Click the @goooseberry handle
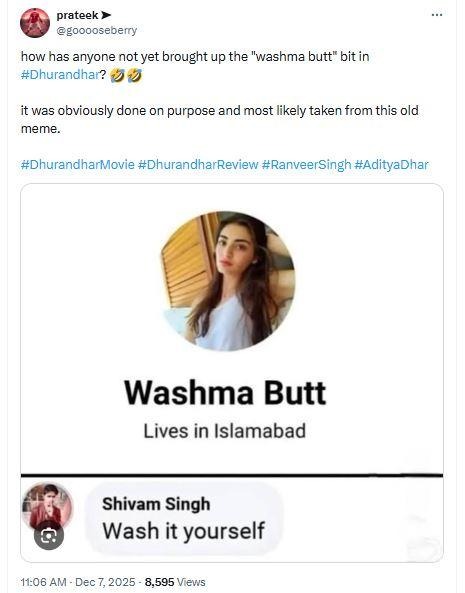465x593 pixels. (x=96, y=30)
